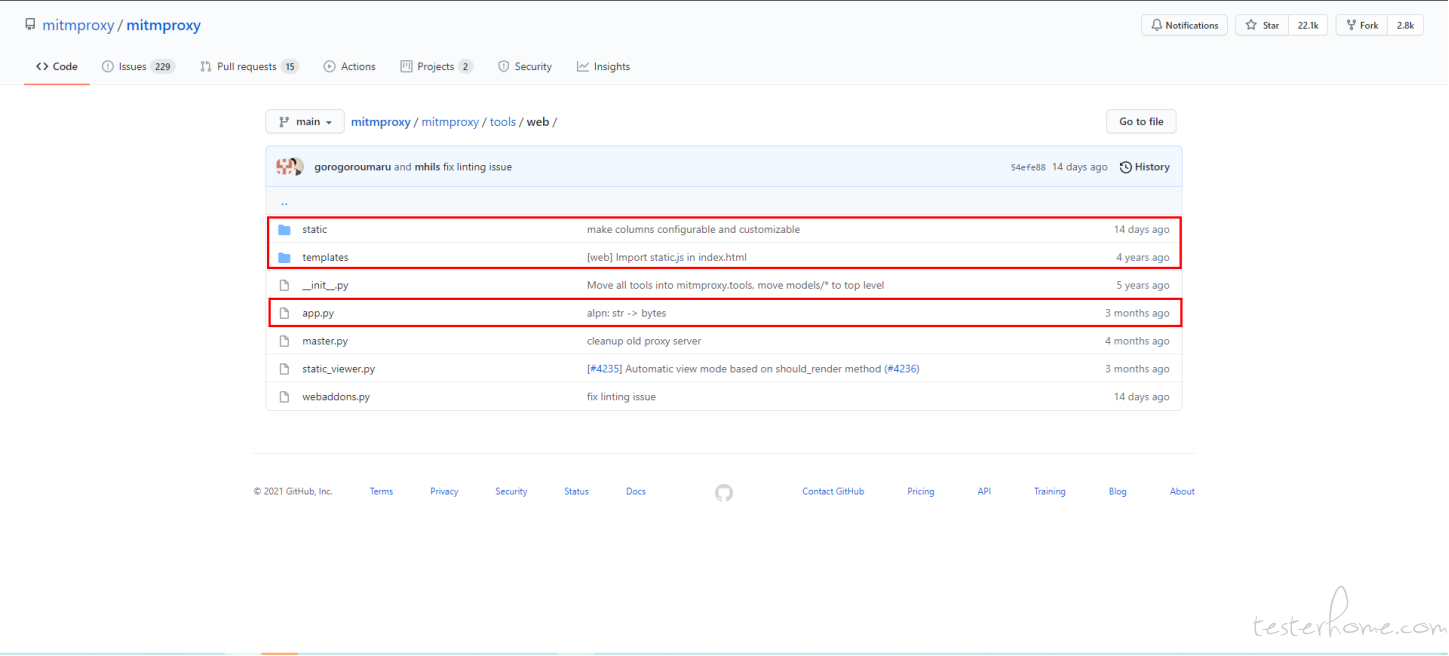Click the file icon next to app.py

pyautogui.click(x=284, y=314)
